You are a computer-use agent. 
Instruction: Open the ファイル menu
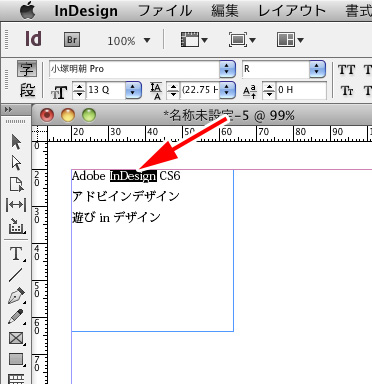(x=165, y=11)
